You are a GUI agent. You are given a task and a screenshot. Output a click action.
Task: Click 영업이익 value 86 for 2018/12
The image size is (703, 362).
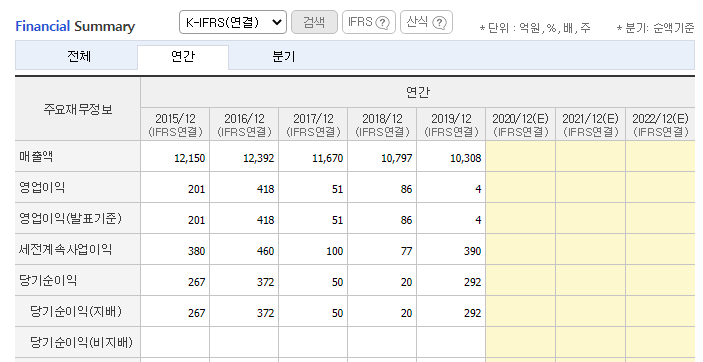pyautogui.click(x=407, y=189)
